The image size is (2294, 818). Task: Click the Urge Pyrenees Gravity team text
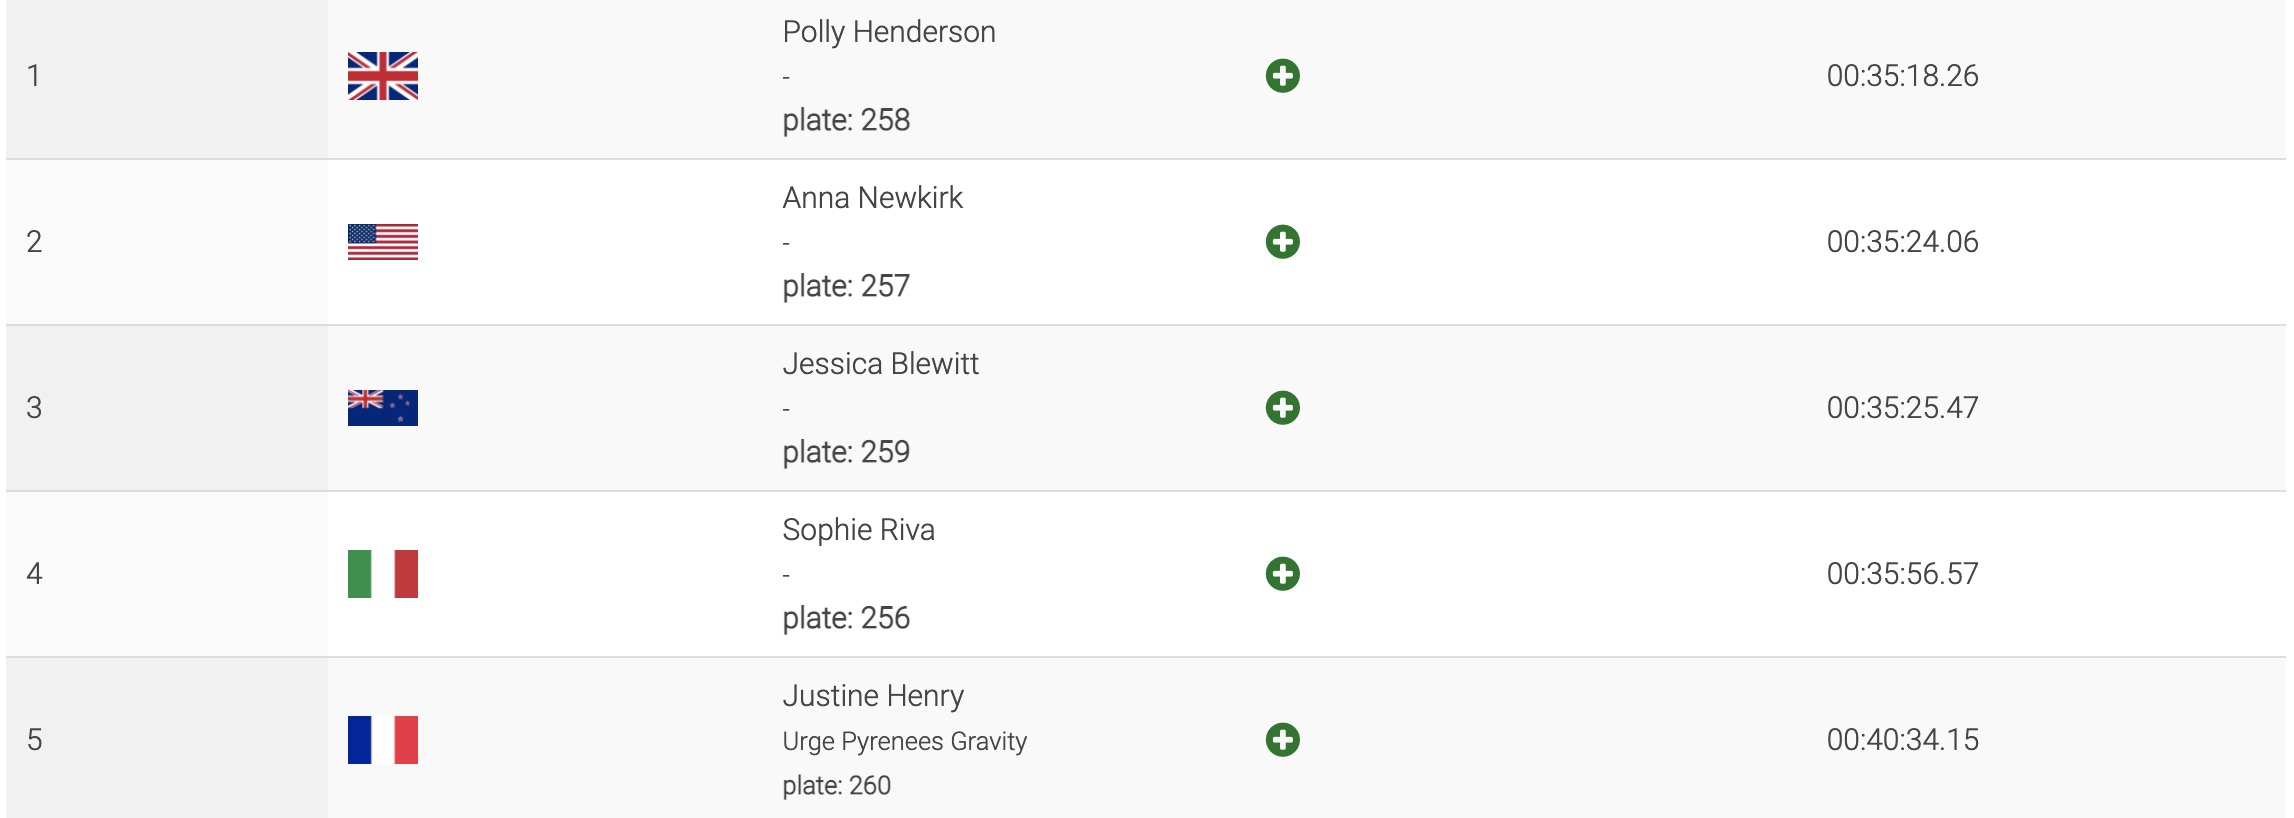pos(904,741)
